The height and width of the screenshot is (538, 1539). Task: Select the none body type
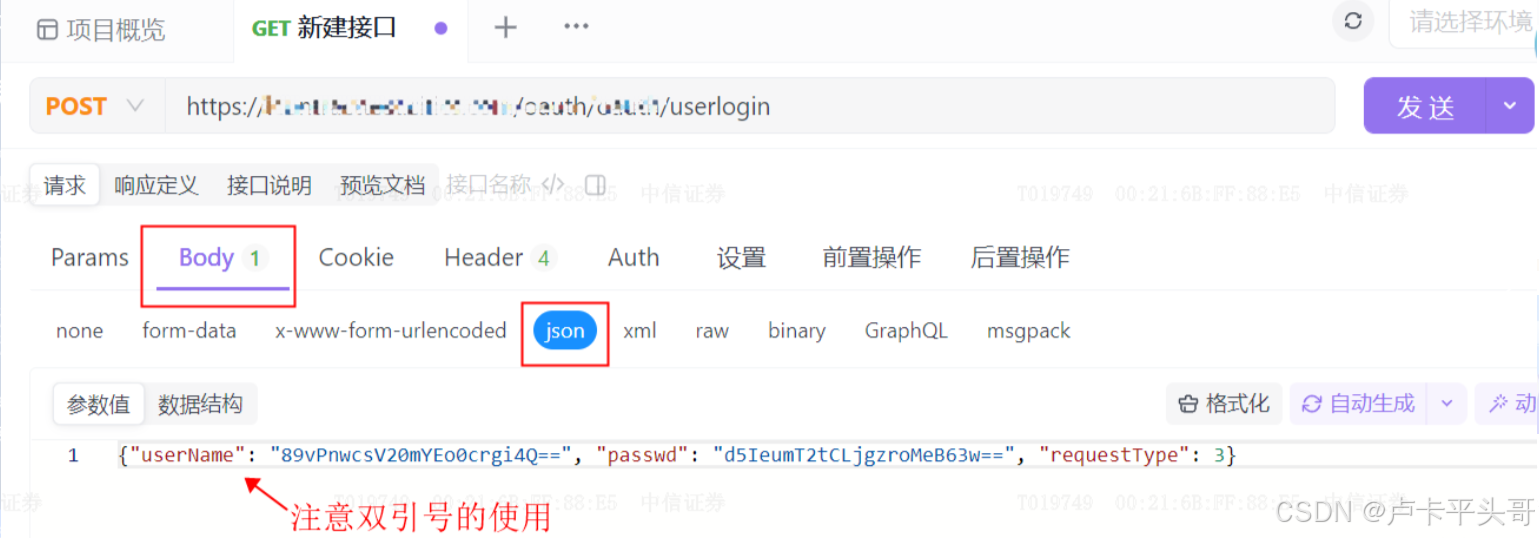click(x=79, y=331)
